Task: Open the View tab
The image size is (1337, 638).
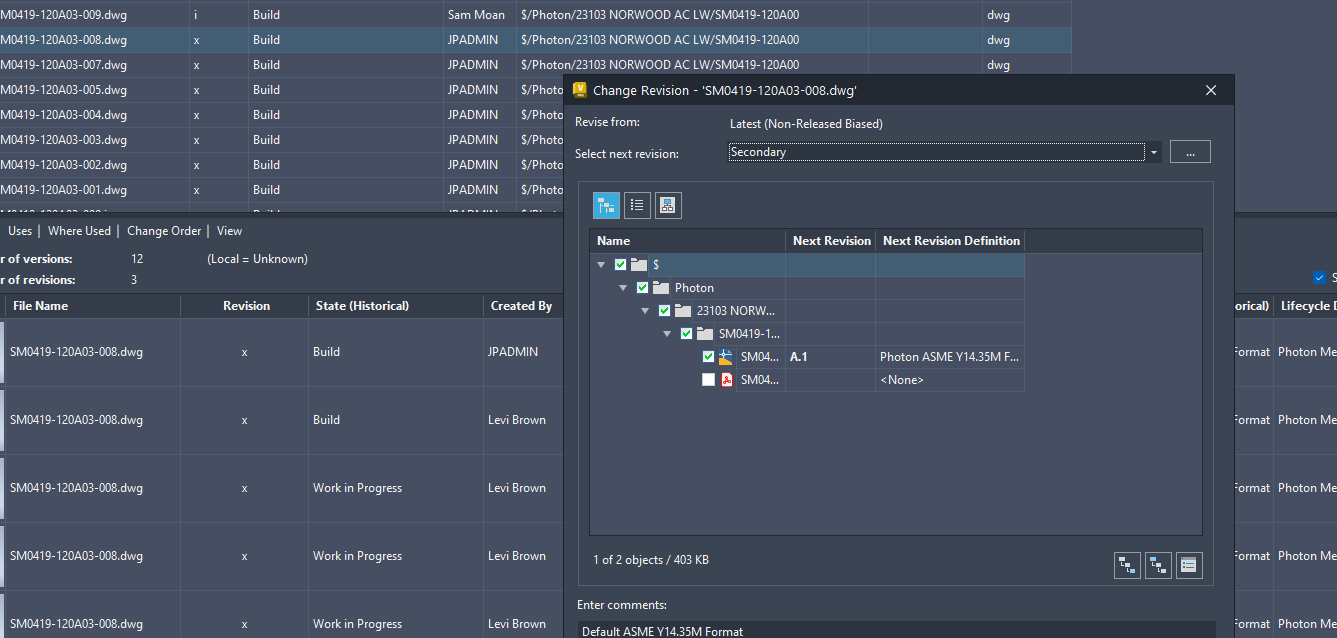Action: pyautogui.click(x=229, y=231)
